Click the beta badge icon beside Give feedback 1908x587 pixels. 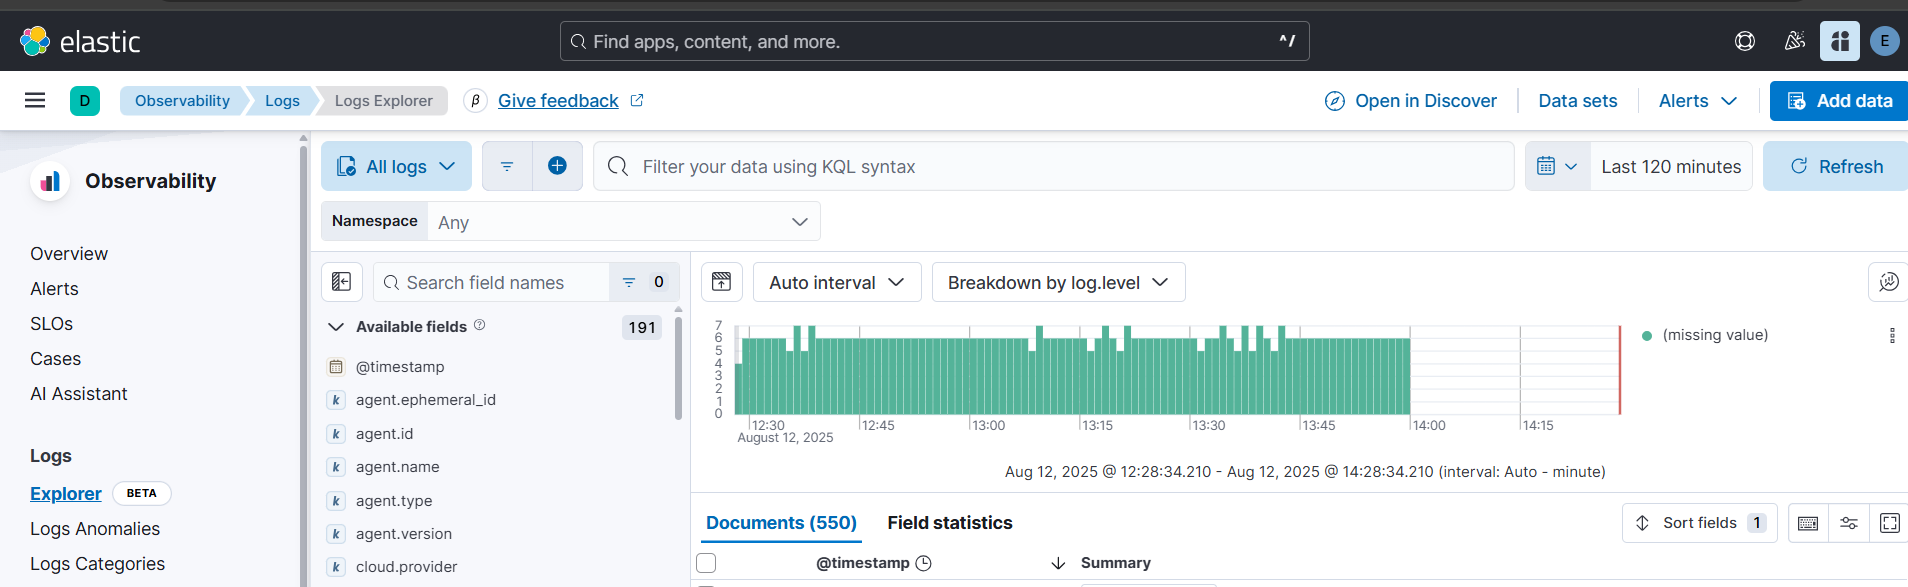[x=475, y=100]
